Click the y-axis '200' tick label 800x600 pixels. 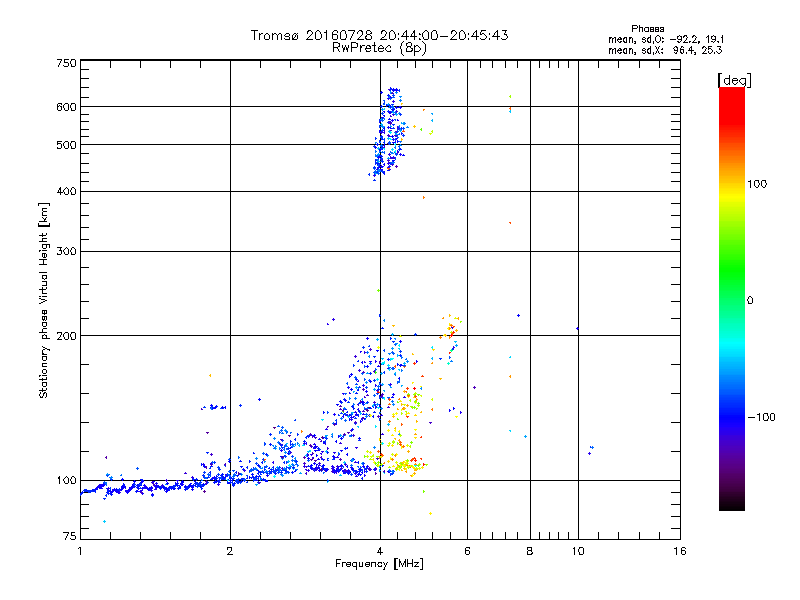66,336
